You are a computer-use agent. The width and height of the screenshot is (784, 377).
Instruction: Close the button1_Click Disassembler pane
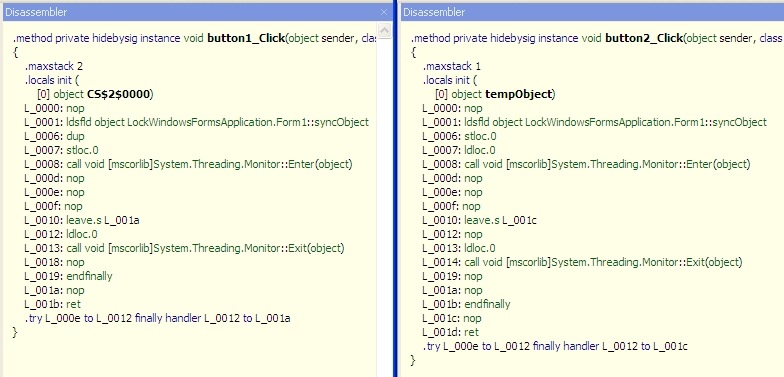pyautogui.click(x=384, y=12)
